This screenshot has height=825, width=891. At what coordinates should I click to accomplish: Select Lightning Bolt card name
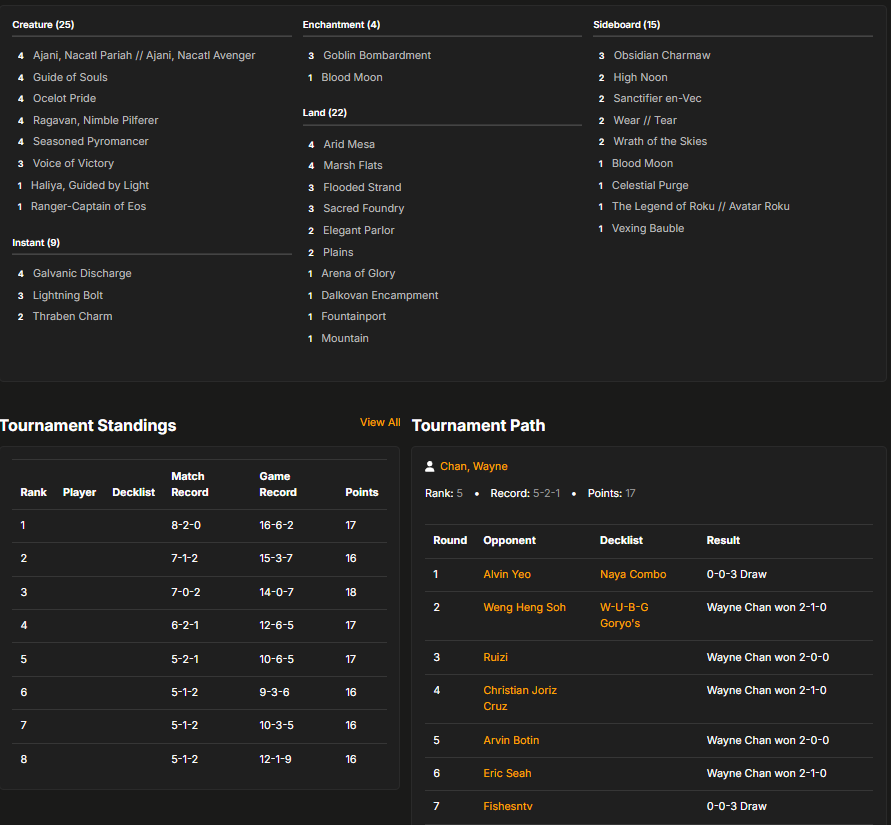(68, 295)
